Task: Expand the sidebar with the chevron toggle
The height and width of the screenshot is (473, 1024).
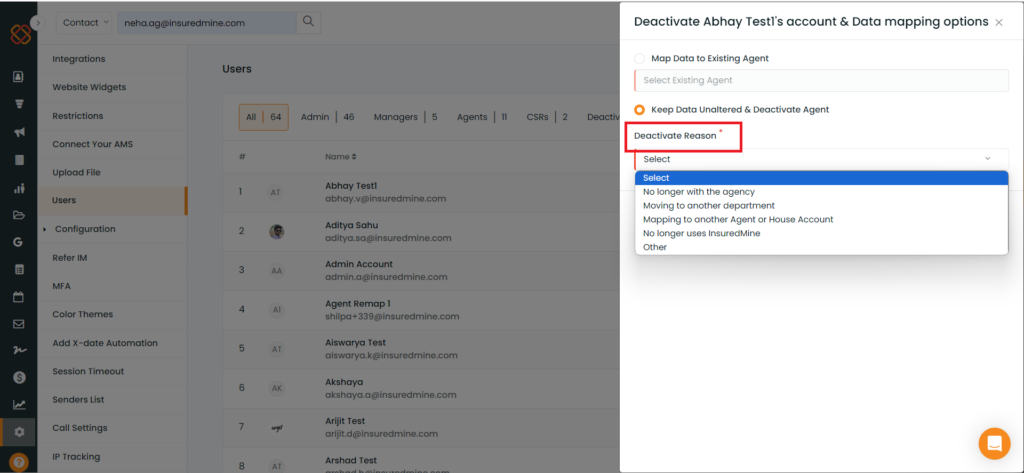Action: 38,22
